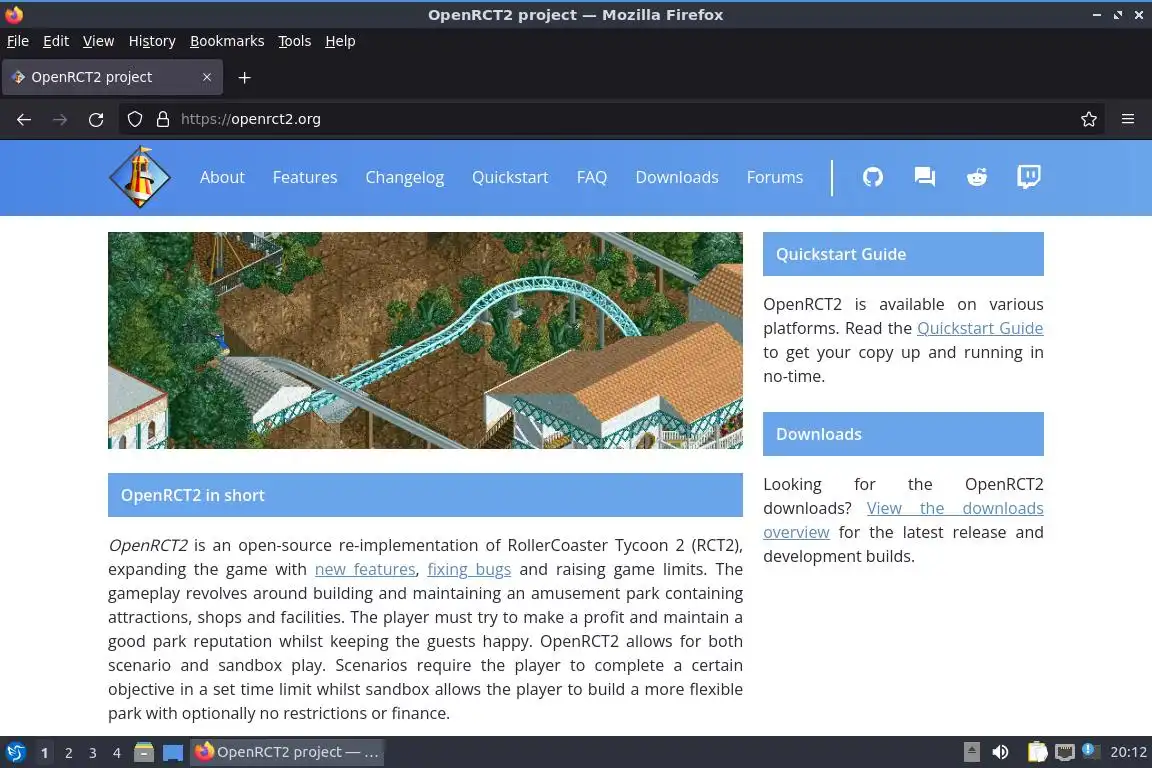Click the OpenRCT2 logo in header

tap(140, 177)
